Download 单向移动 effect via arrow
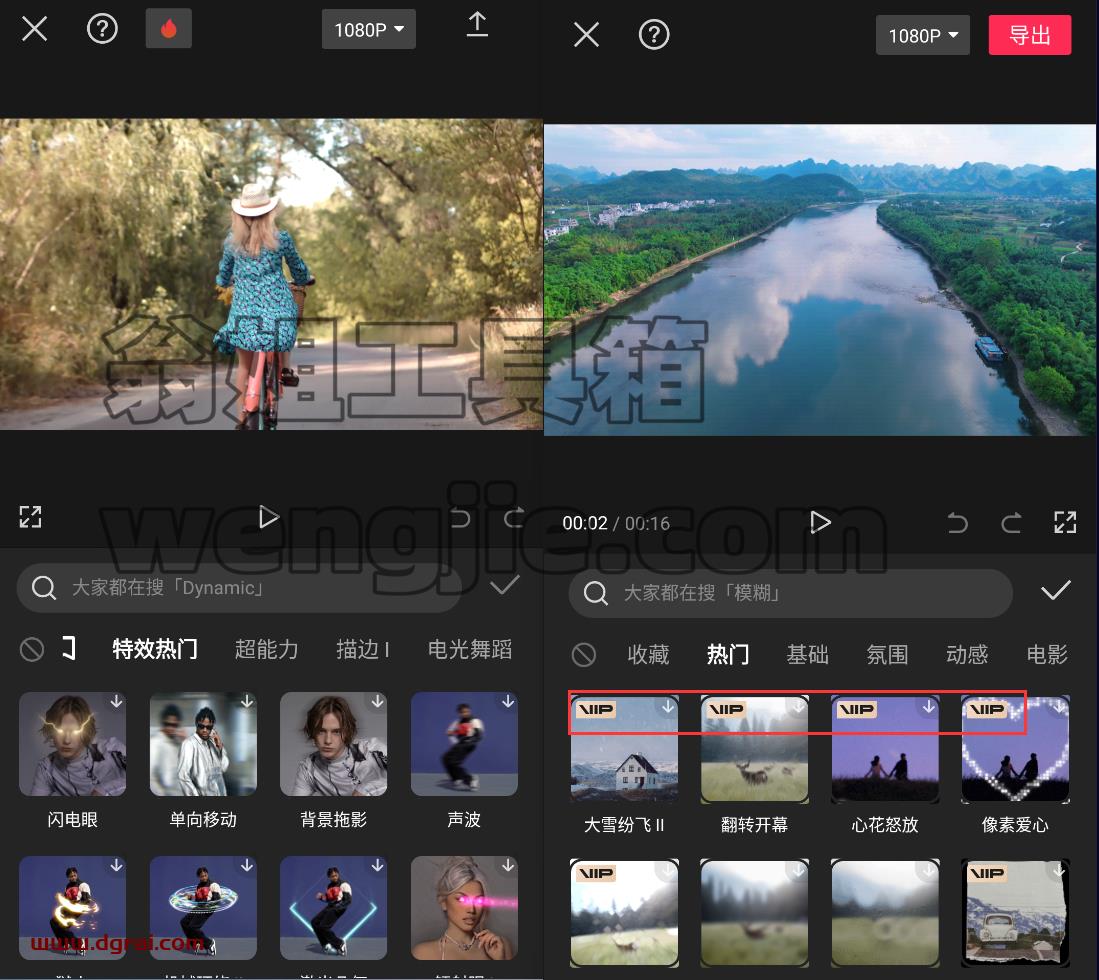 247,701
